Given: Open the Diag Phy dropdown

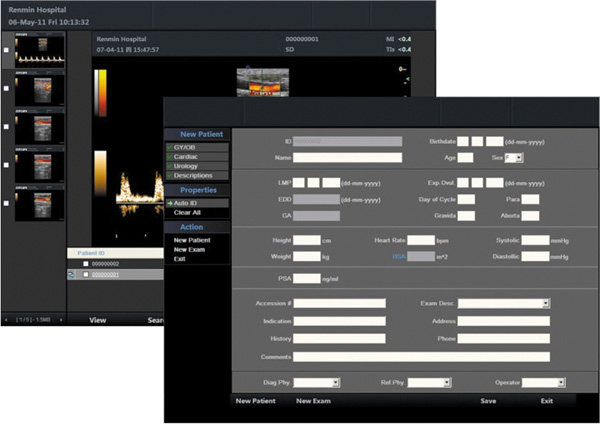Looking at the screenshot, I should point(336,382).
